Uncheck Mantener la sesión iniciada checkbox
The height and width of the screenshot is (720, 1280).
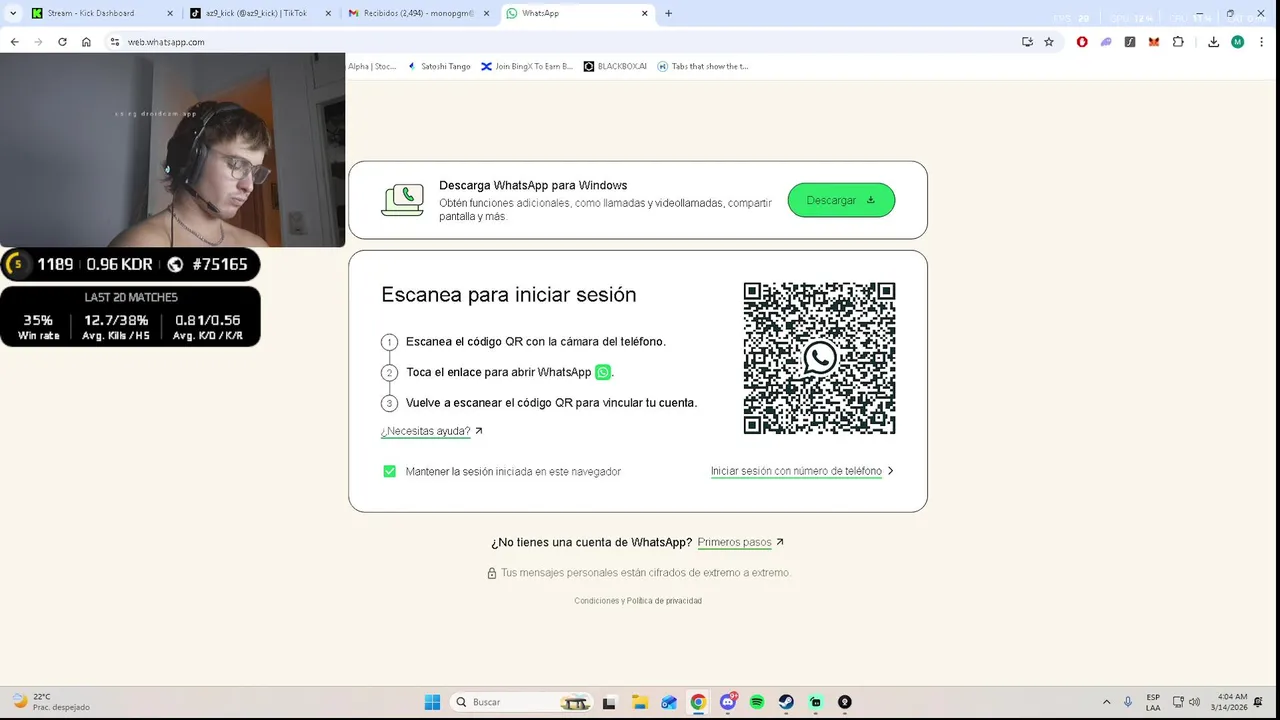click(x=390, y=471)
